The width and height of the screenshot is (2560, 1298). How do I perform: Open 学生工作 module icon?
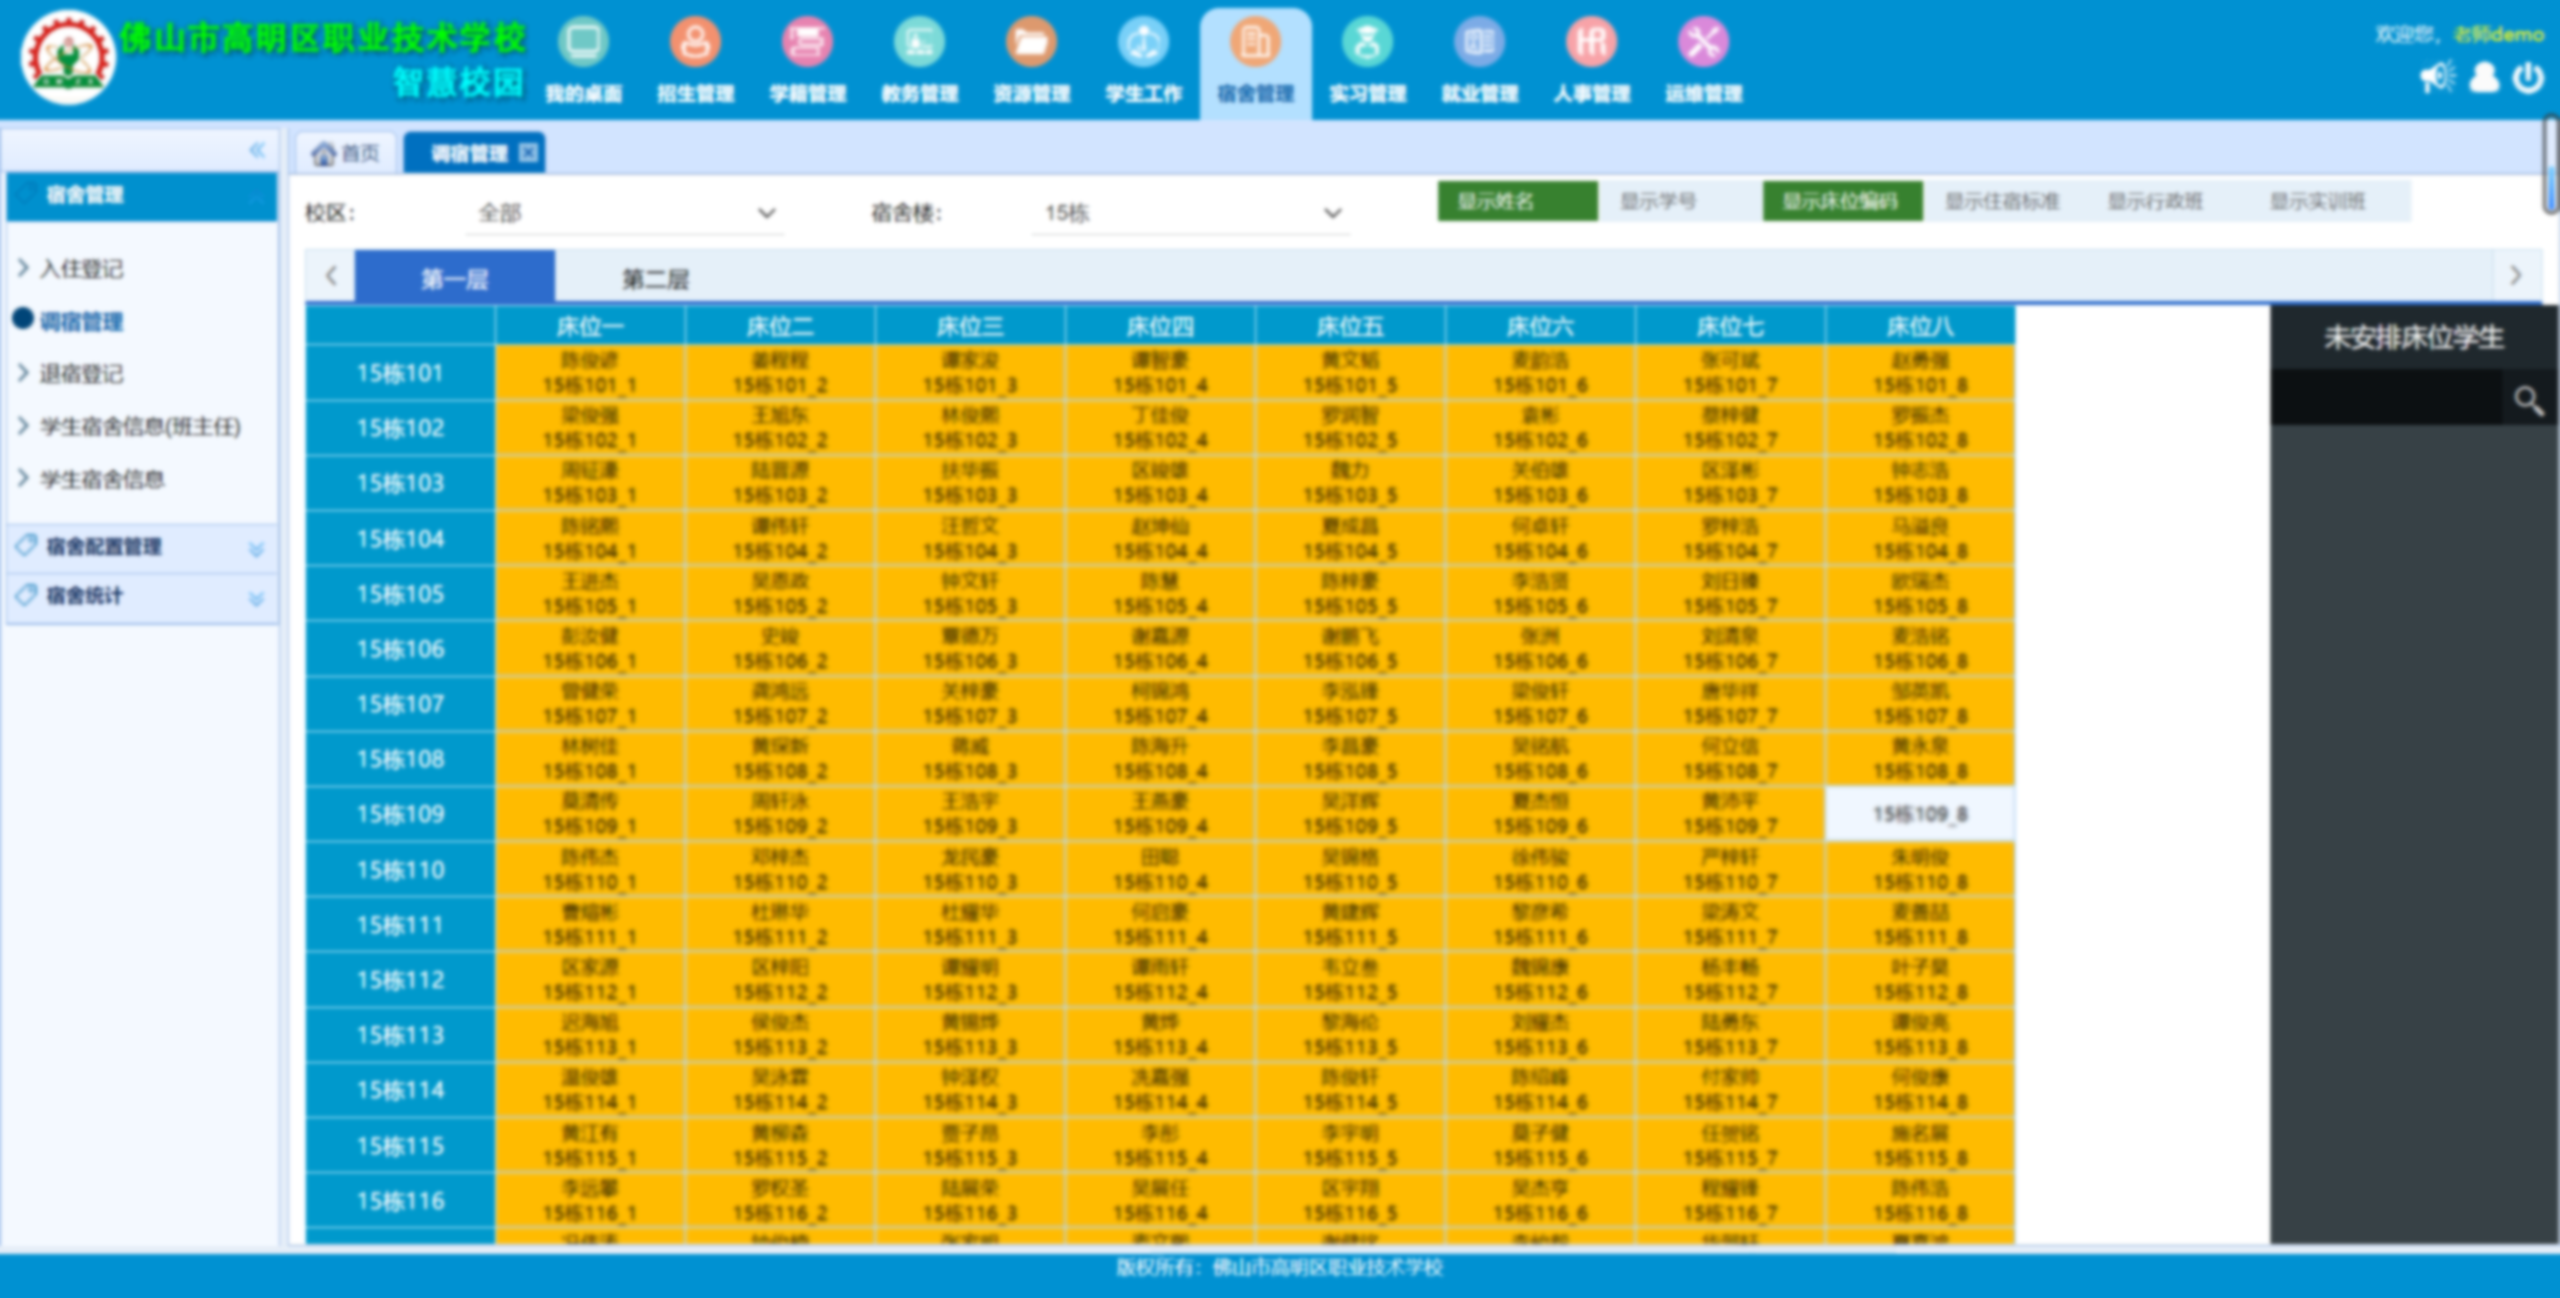[1143, 60]
